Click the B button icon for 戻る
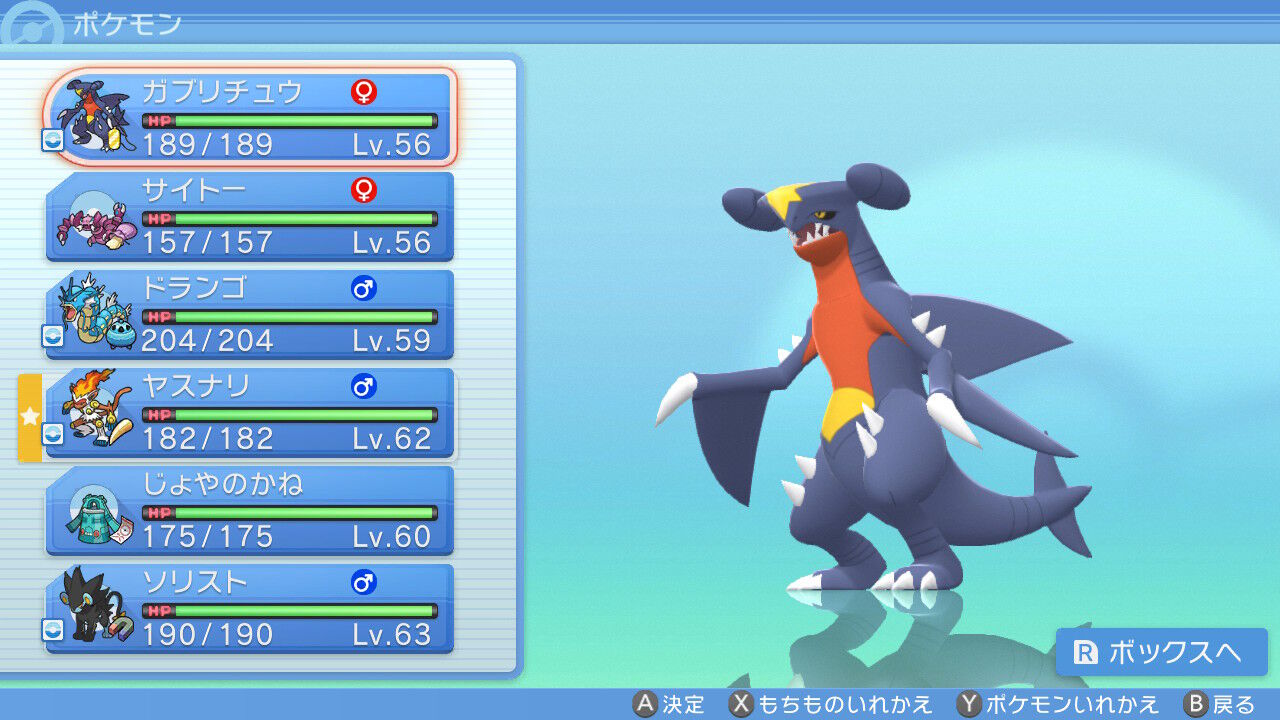This screenshot has width=1280, height=720. [x=1195, y=704]
